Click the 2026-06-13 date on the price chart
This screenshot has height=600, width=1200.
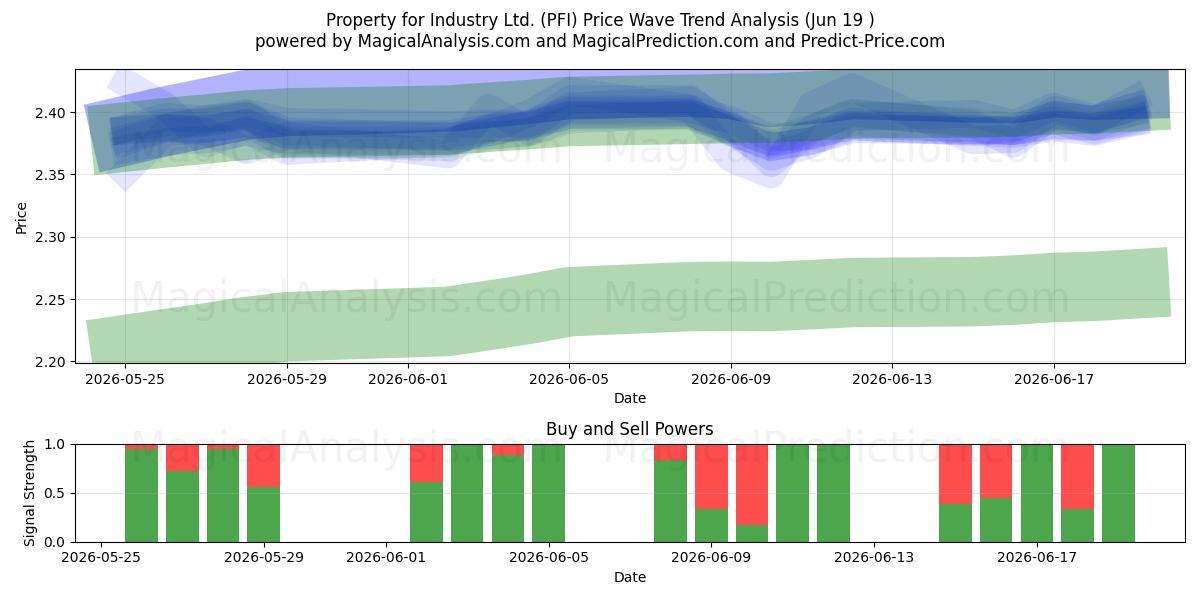(892, 379)
